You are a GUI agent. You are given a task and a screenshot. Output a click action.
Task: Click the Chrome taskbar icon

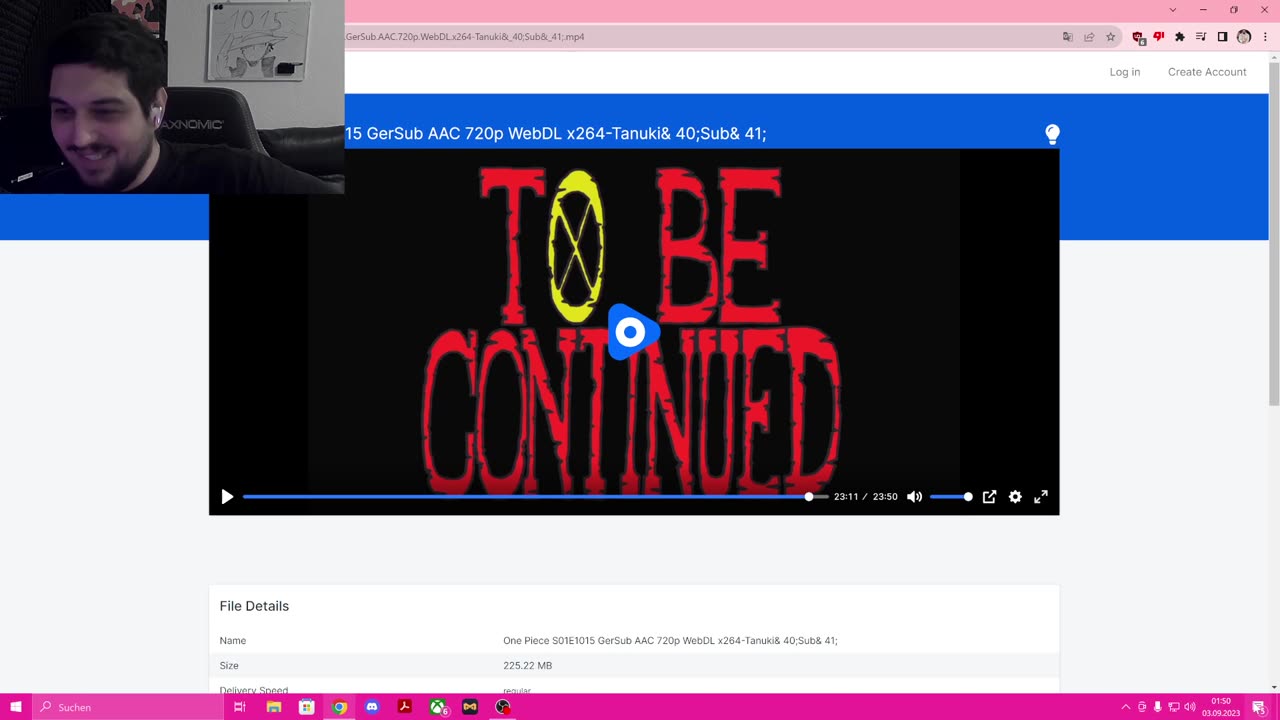(x=340, y=707)
